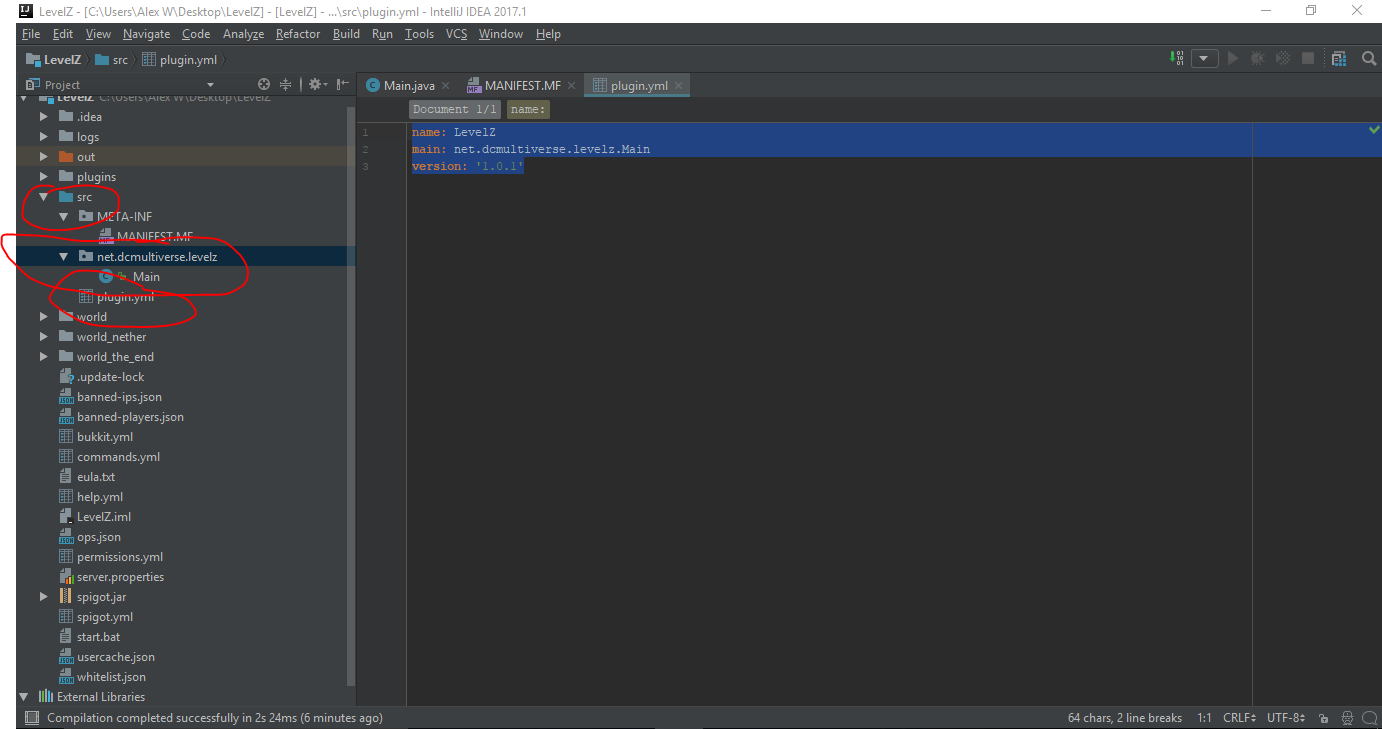This screenshot has height=729, width=1382.
Task: Click the IDE inspection profile Hector icon
Action: 1347,717
